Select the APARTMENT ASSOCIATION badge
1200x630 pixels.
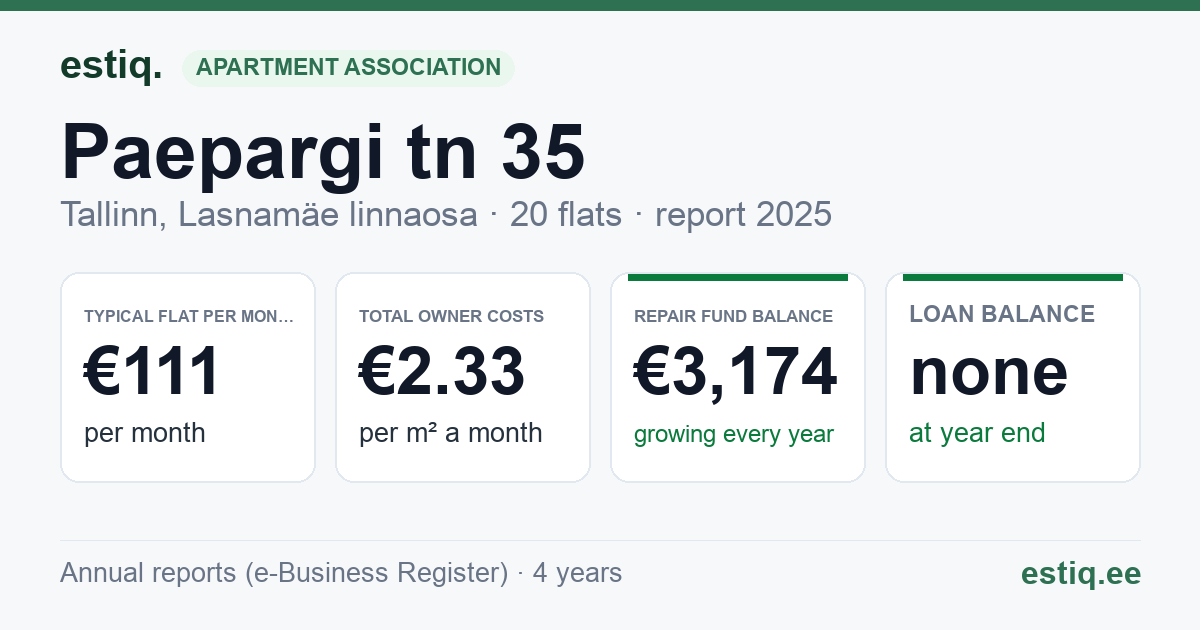pyautogui.click(x=348, y=68)
